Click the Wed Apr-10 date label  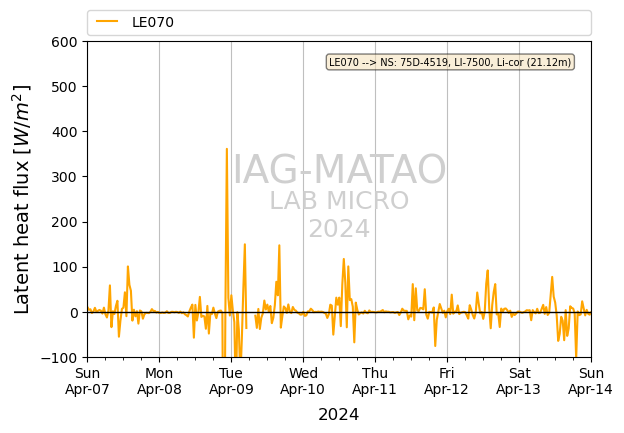point(303,381)
